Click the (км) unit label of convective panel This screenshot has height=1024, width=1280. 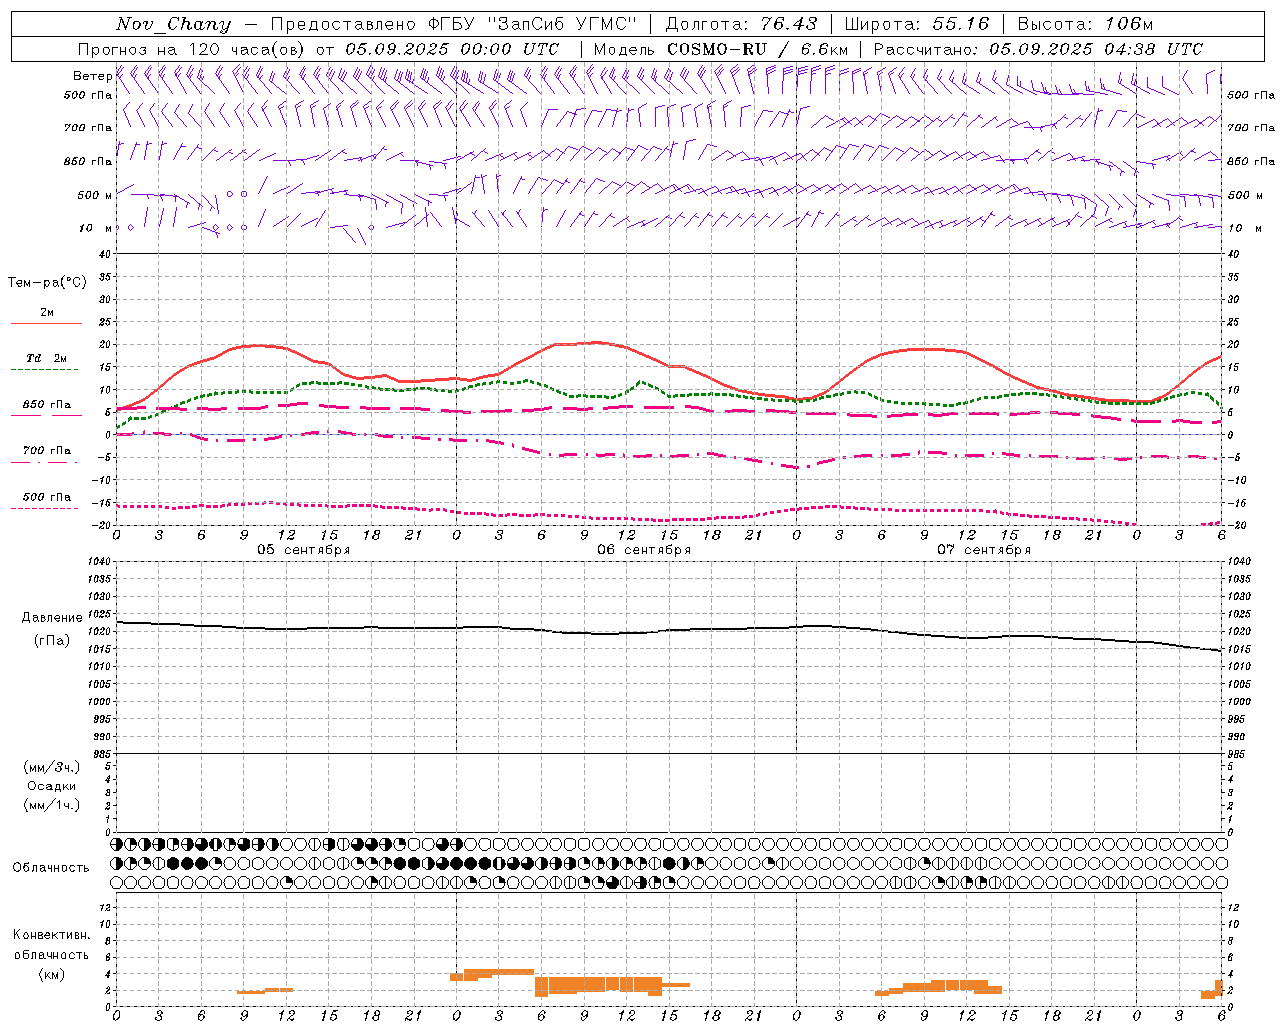[x=51, y=975]
